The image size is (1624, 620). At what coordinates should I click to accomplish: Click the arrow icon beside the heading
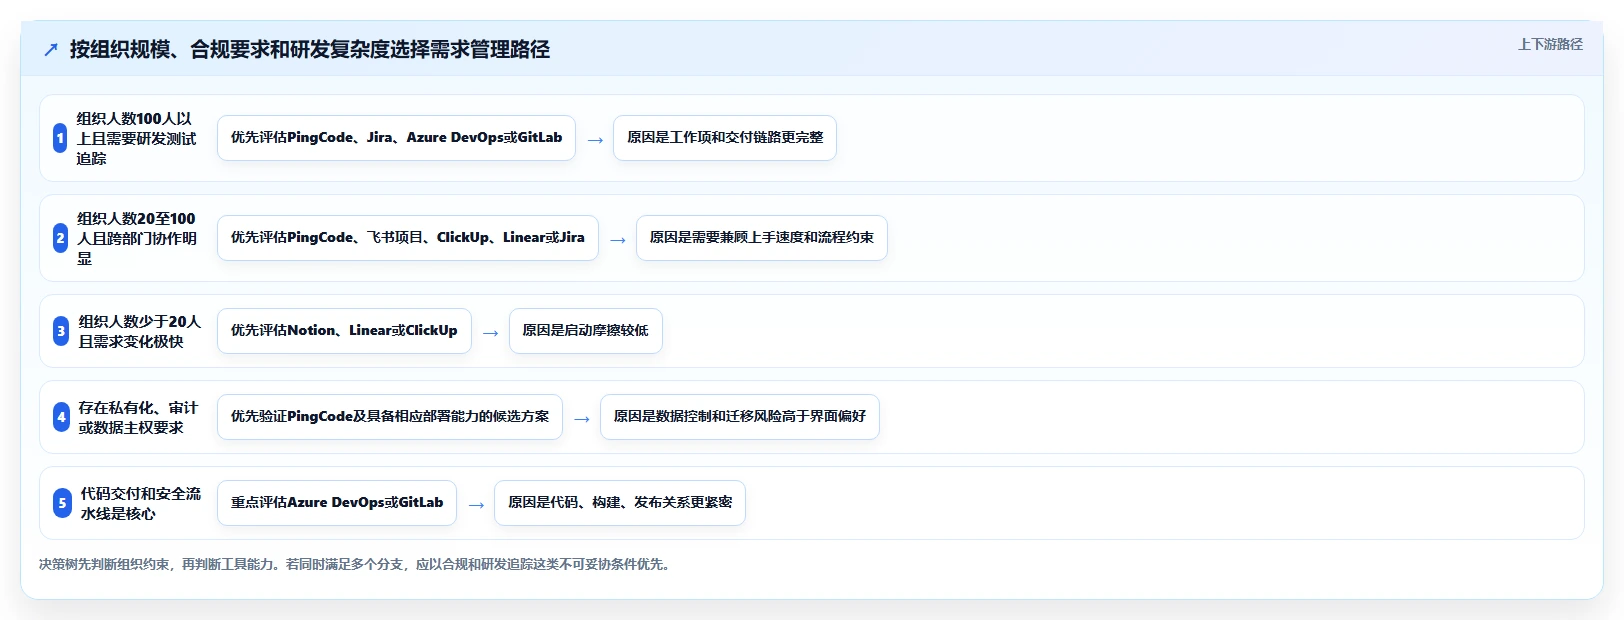point(51,49)
